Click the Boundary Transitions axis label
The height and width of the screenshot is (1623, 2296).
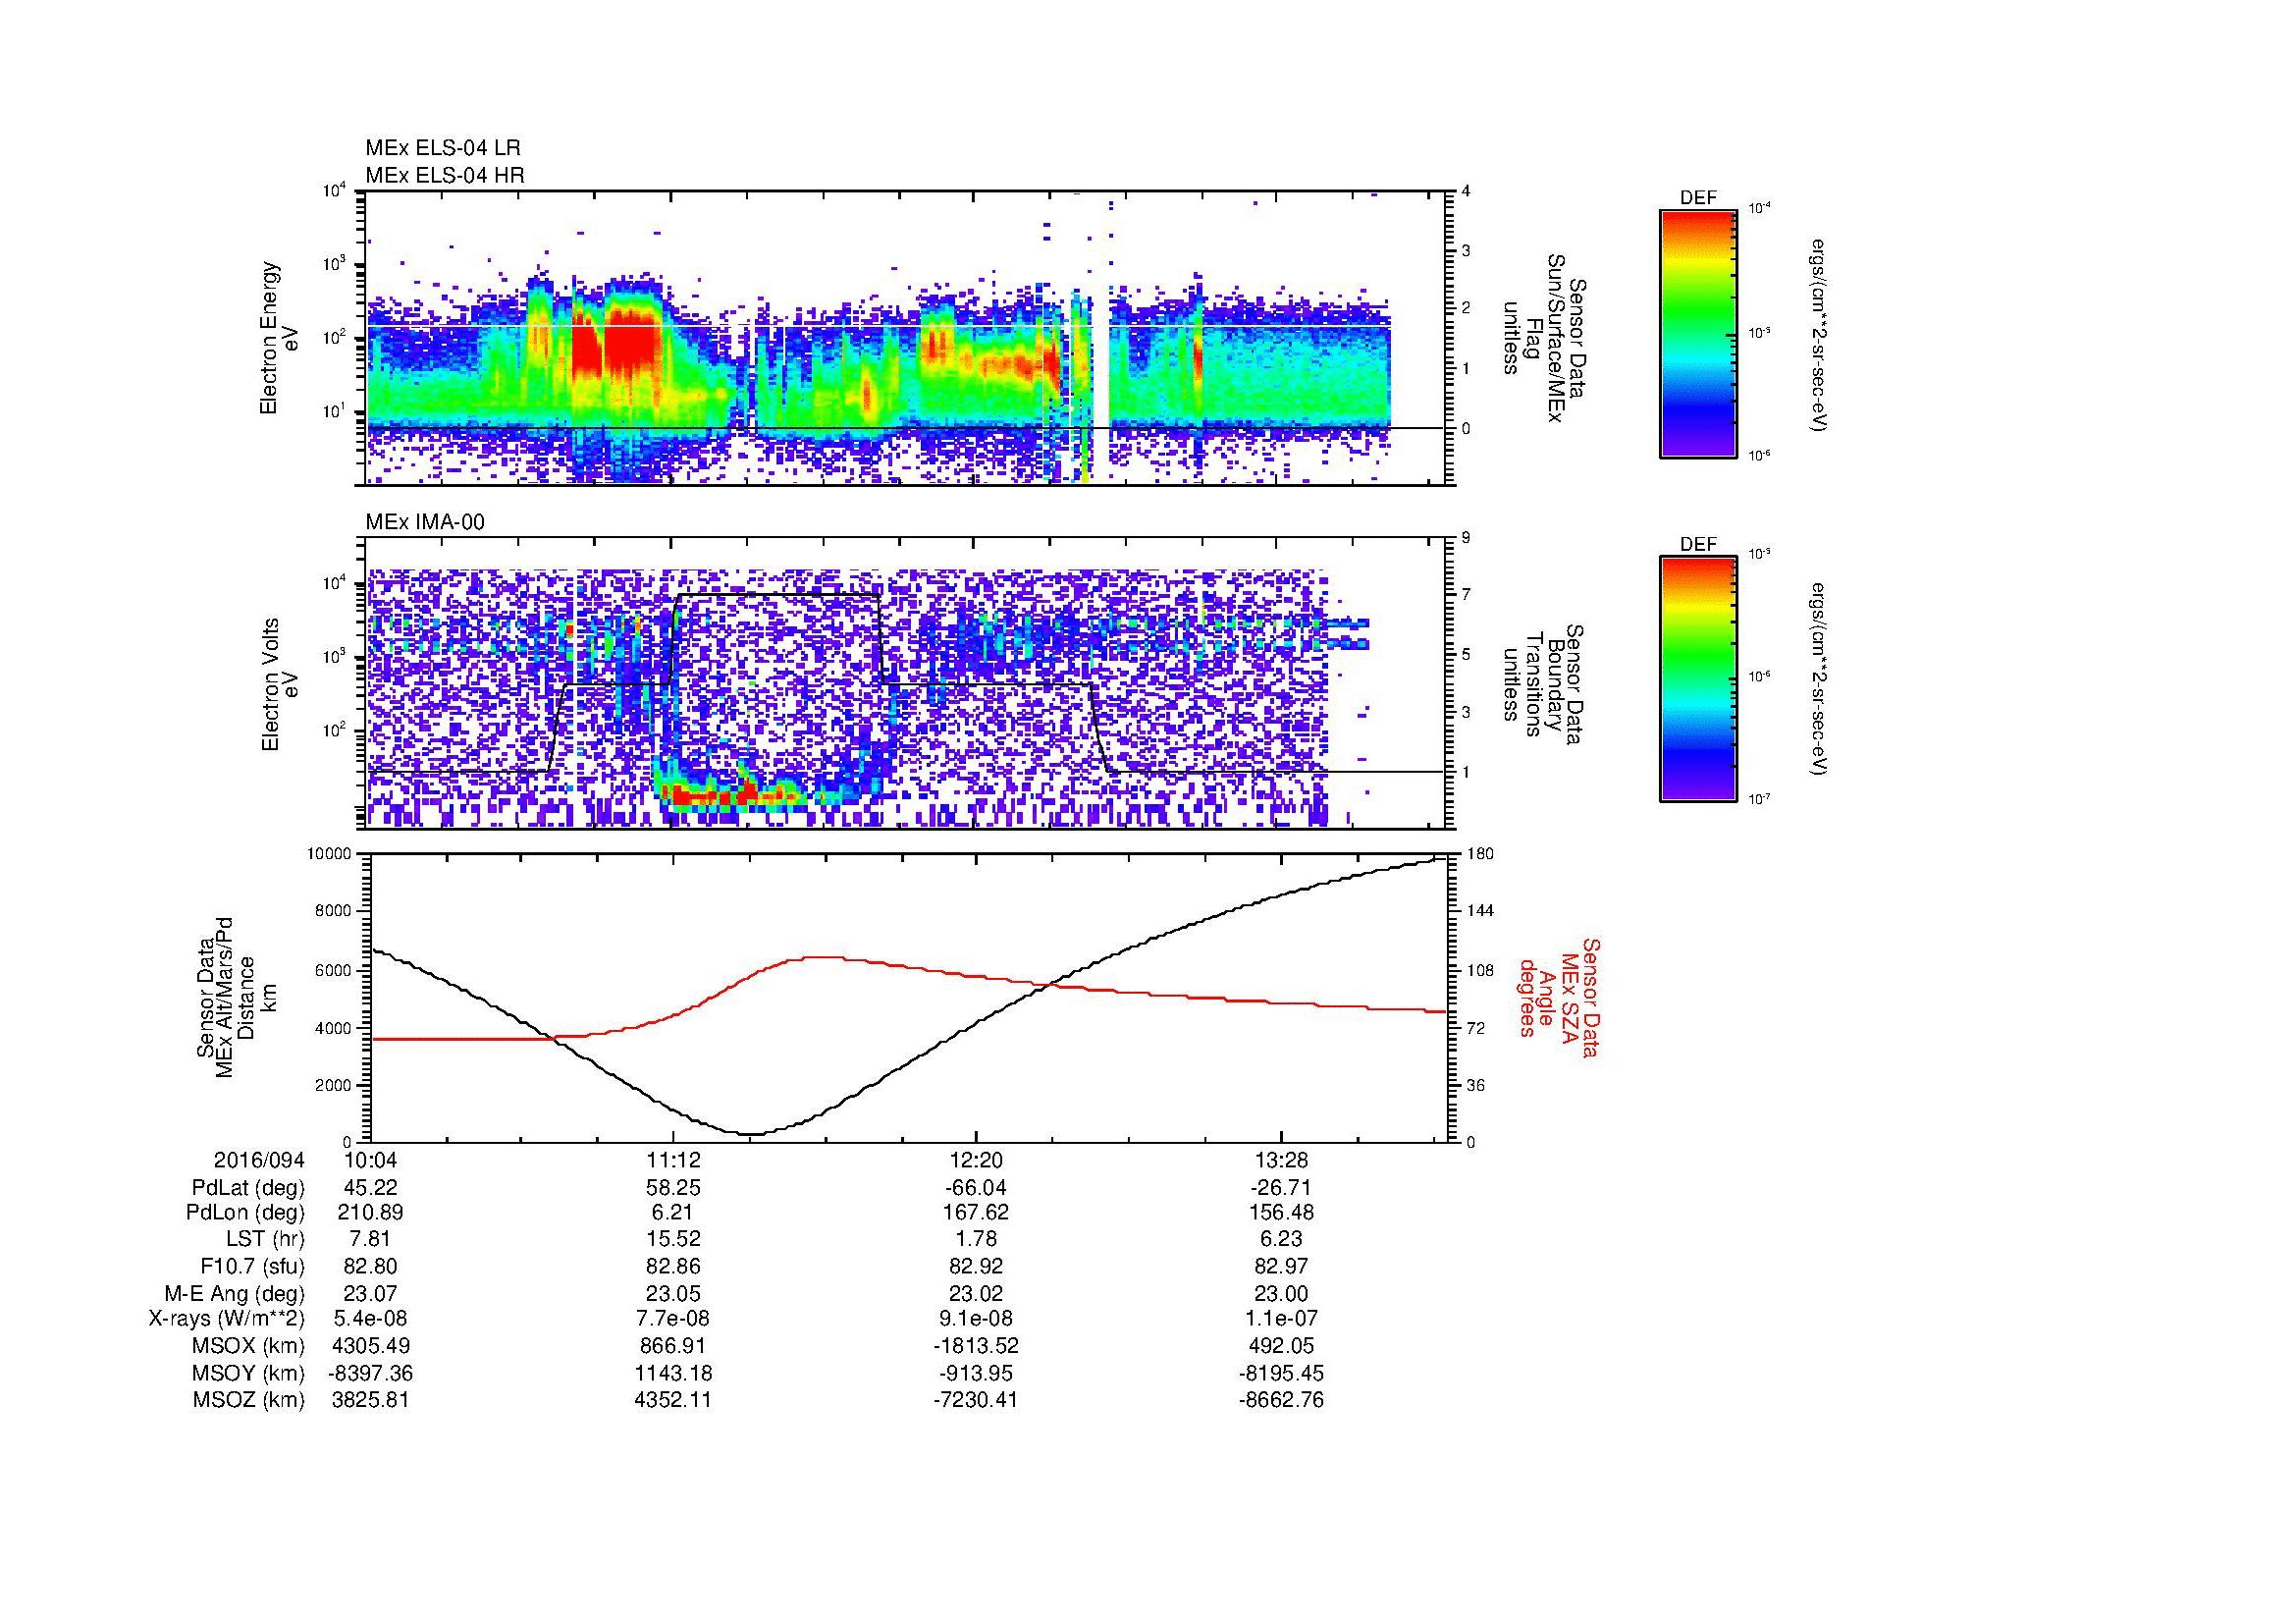(1543, 685)
